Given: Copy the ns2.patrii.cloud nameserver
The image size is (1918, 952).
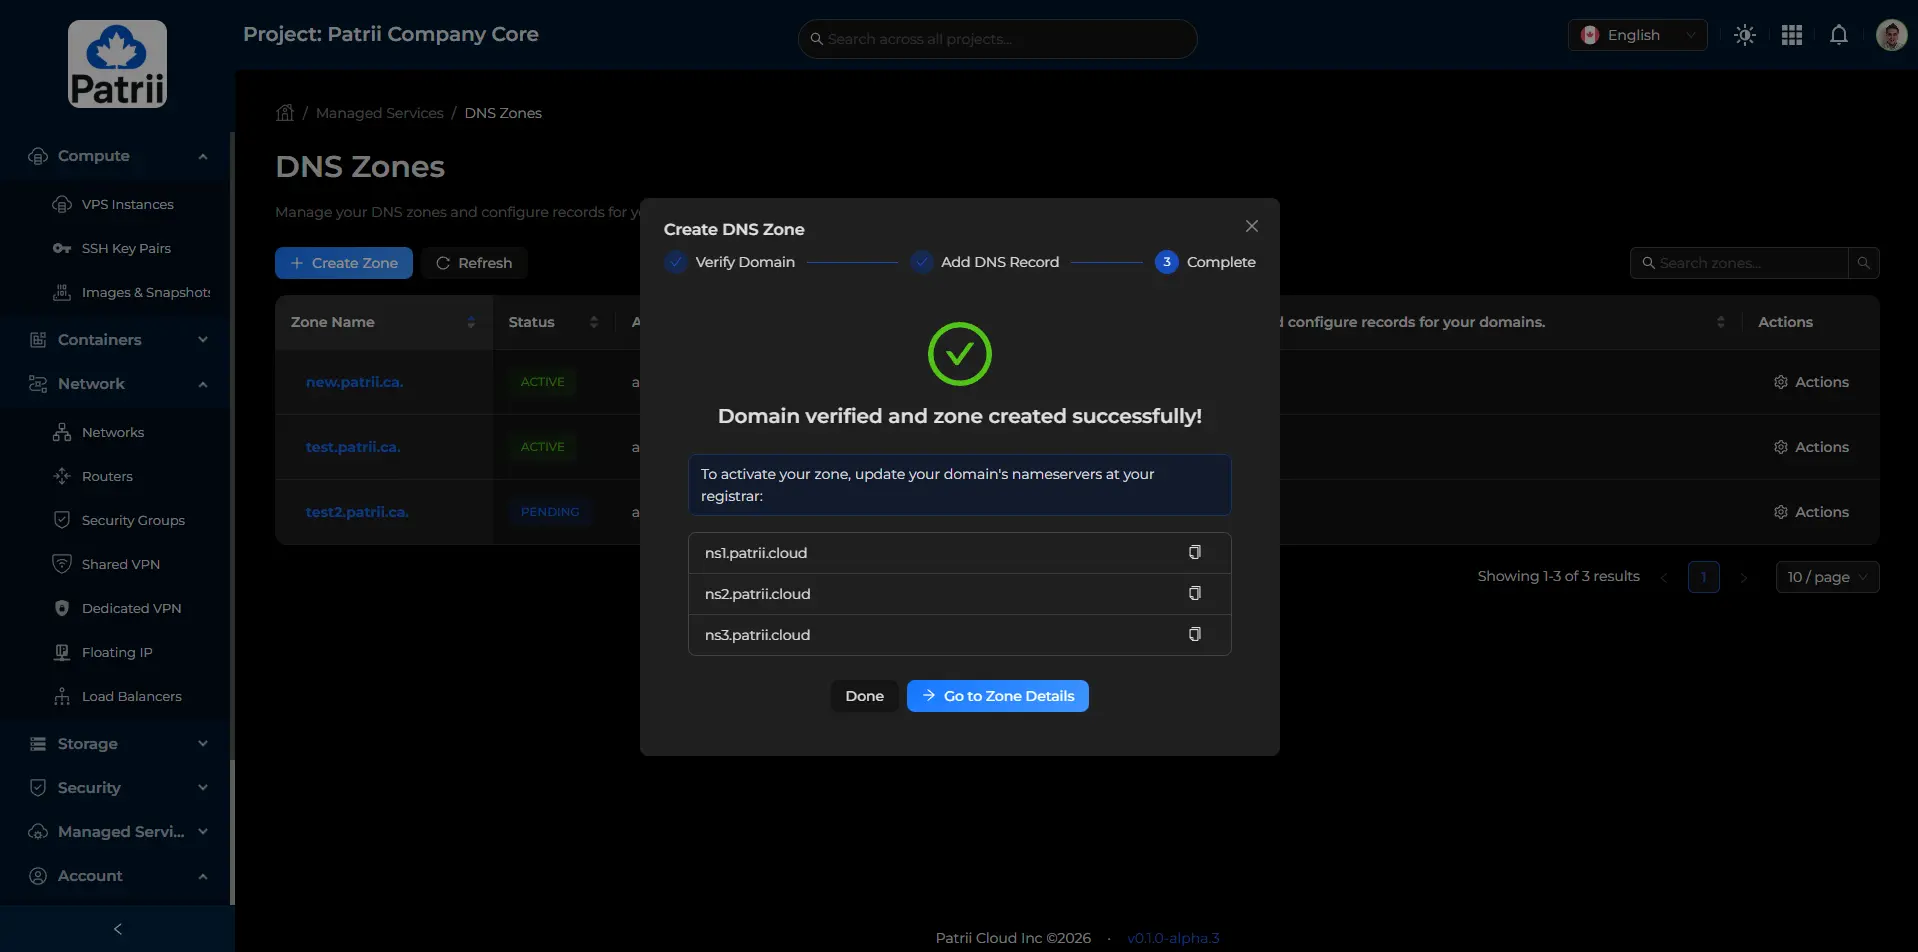Looking at the screenshot, I should [x=1194, y=594].
